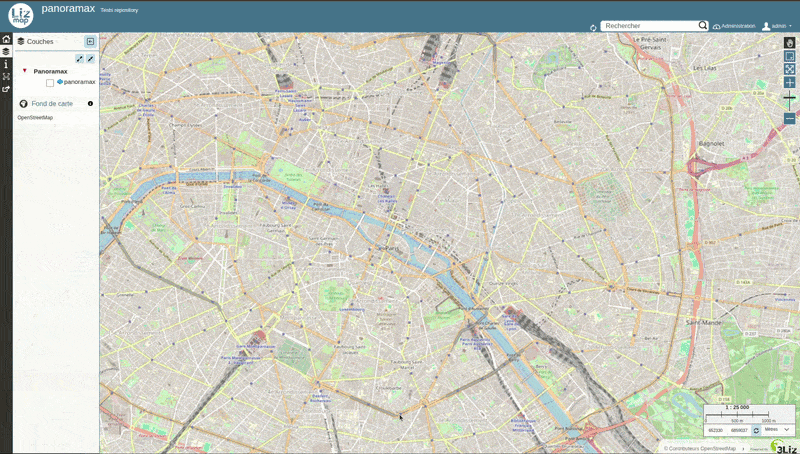Select the pan hand tool

point(790,43)
